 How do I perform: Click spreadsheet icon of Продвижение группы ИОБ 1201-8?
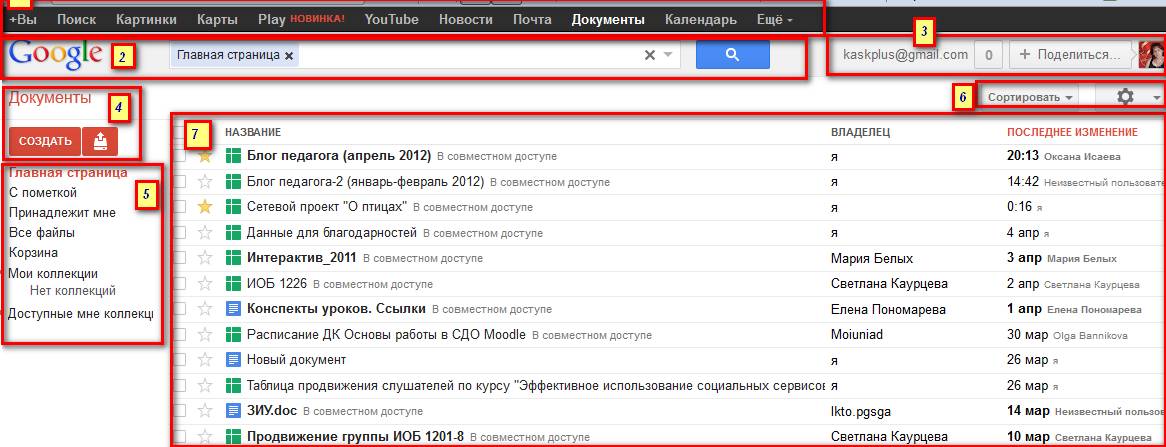tap(233, 436)
